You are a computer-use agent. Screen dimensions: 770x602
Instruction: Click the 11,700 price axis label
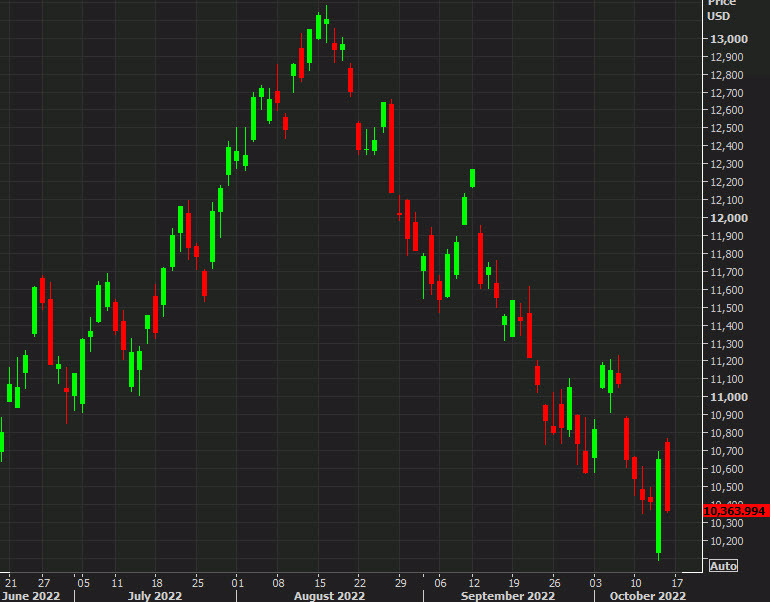[x=727, y=272]
